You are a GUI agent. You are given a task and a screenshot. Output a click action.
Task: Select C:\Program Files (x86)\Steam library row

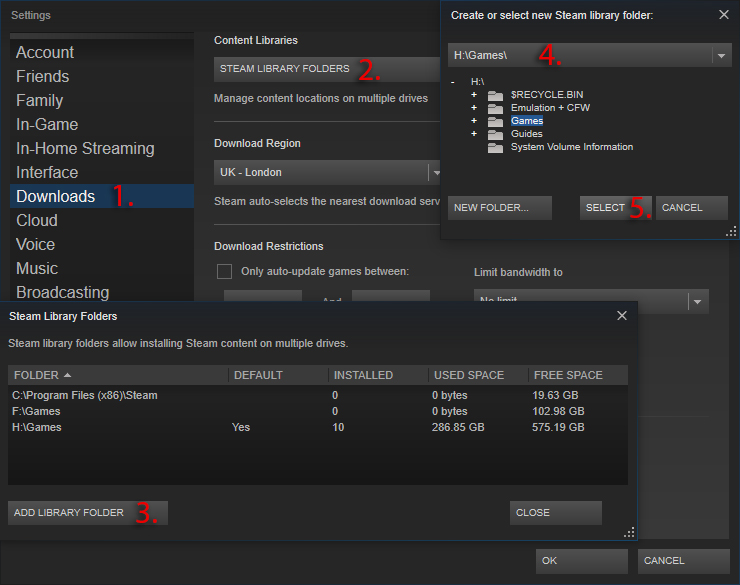coord(318,395)
